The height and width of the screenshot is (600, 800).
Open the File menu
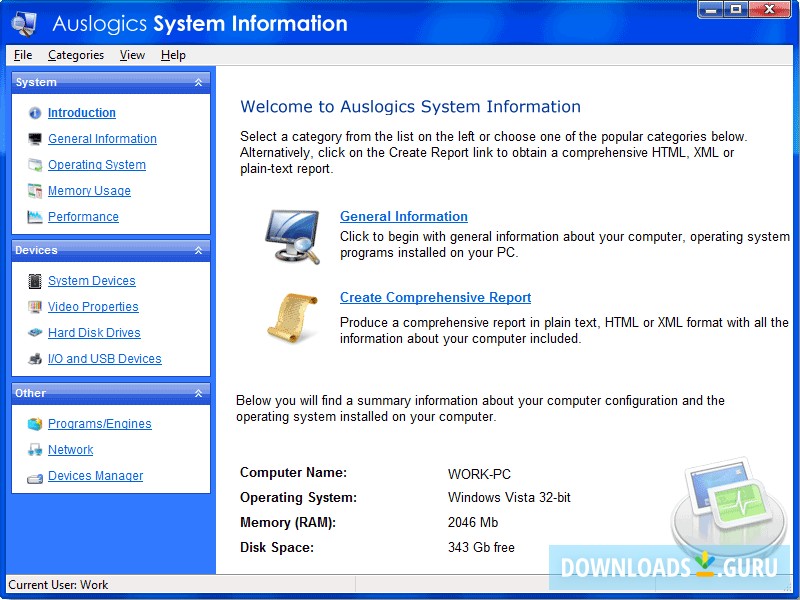pos(23,55)
